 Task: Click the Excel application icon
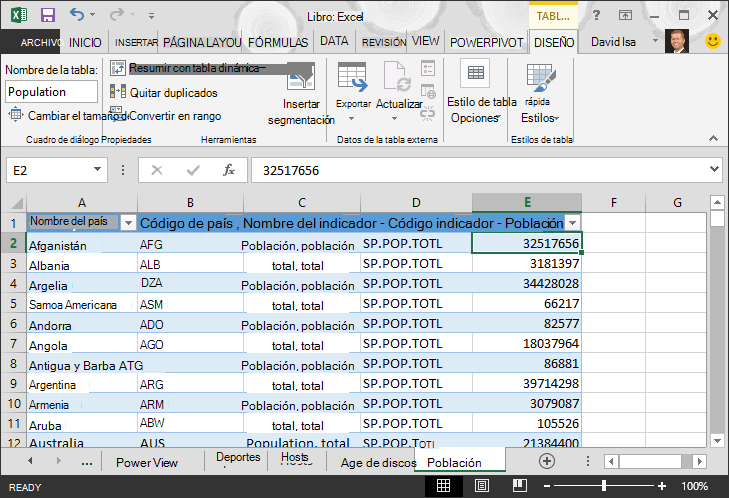(19, 15)
